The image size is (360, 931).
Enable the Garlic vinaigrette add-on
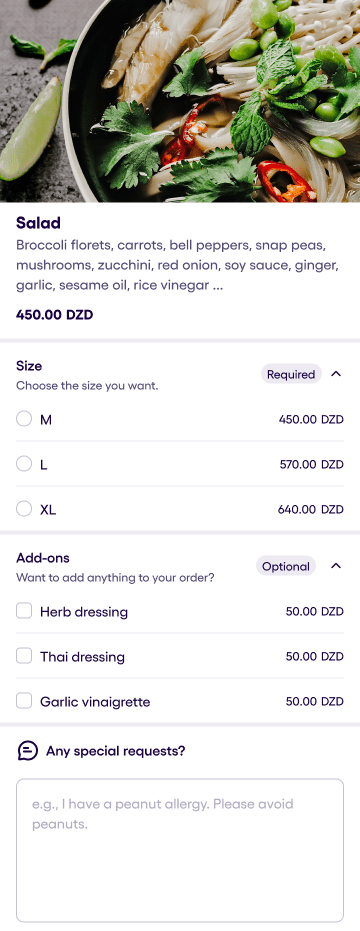pyautogui.click(x=24, y=701)
